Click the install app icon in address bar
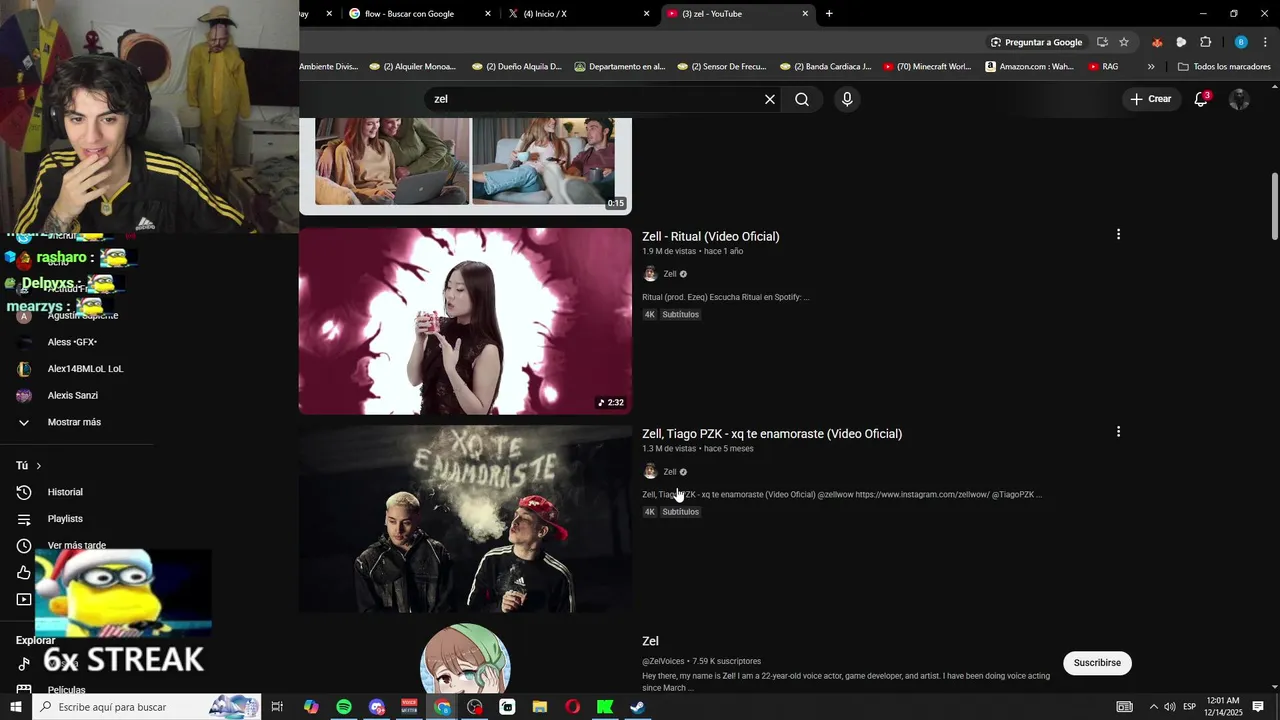The height and width of the screenshot is (720, 1280). (x=1102, y=42)
